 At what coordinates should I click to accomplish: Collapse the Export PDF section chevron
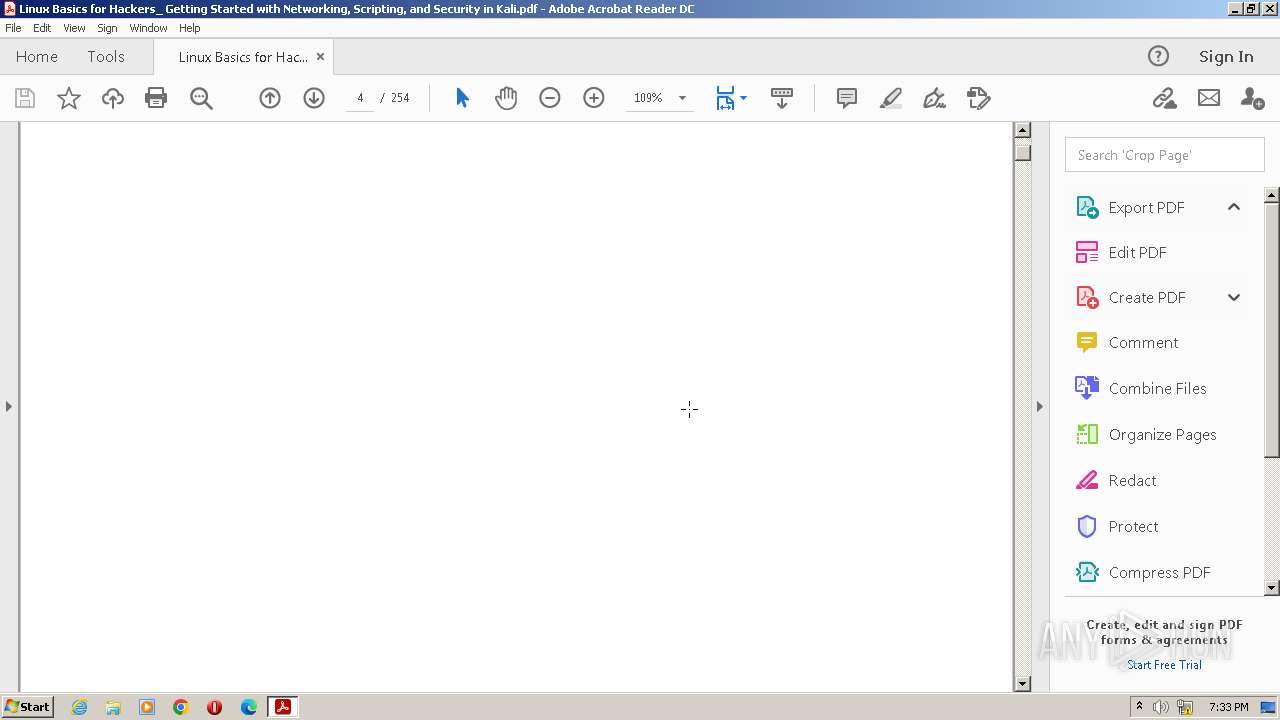(1234, 207)
